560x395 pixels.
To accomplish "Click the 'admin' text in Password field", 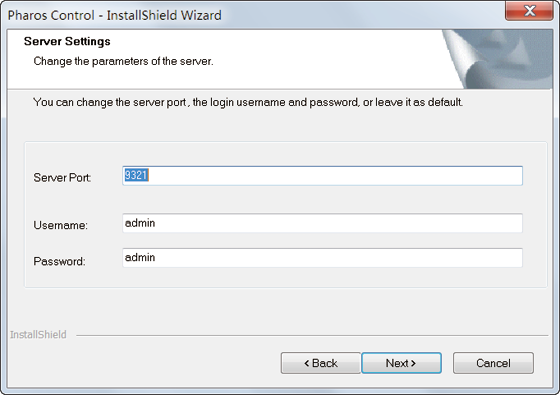I will pyautogui.click(x=140, y=258).
